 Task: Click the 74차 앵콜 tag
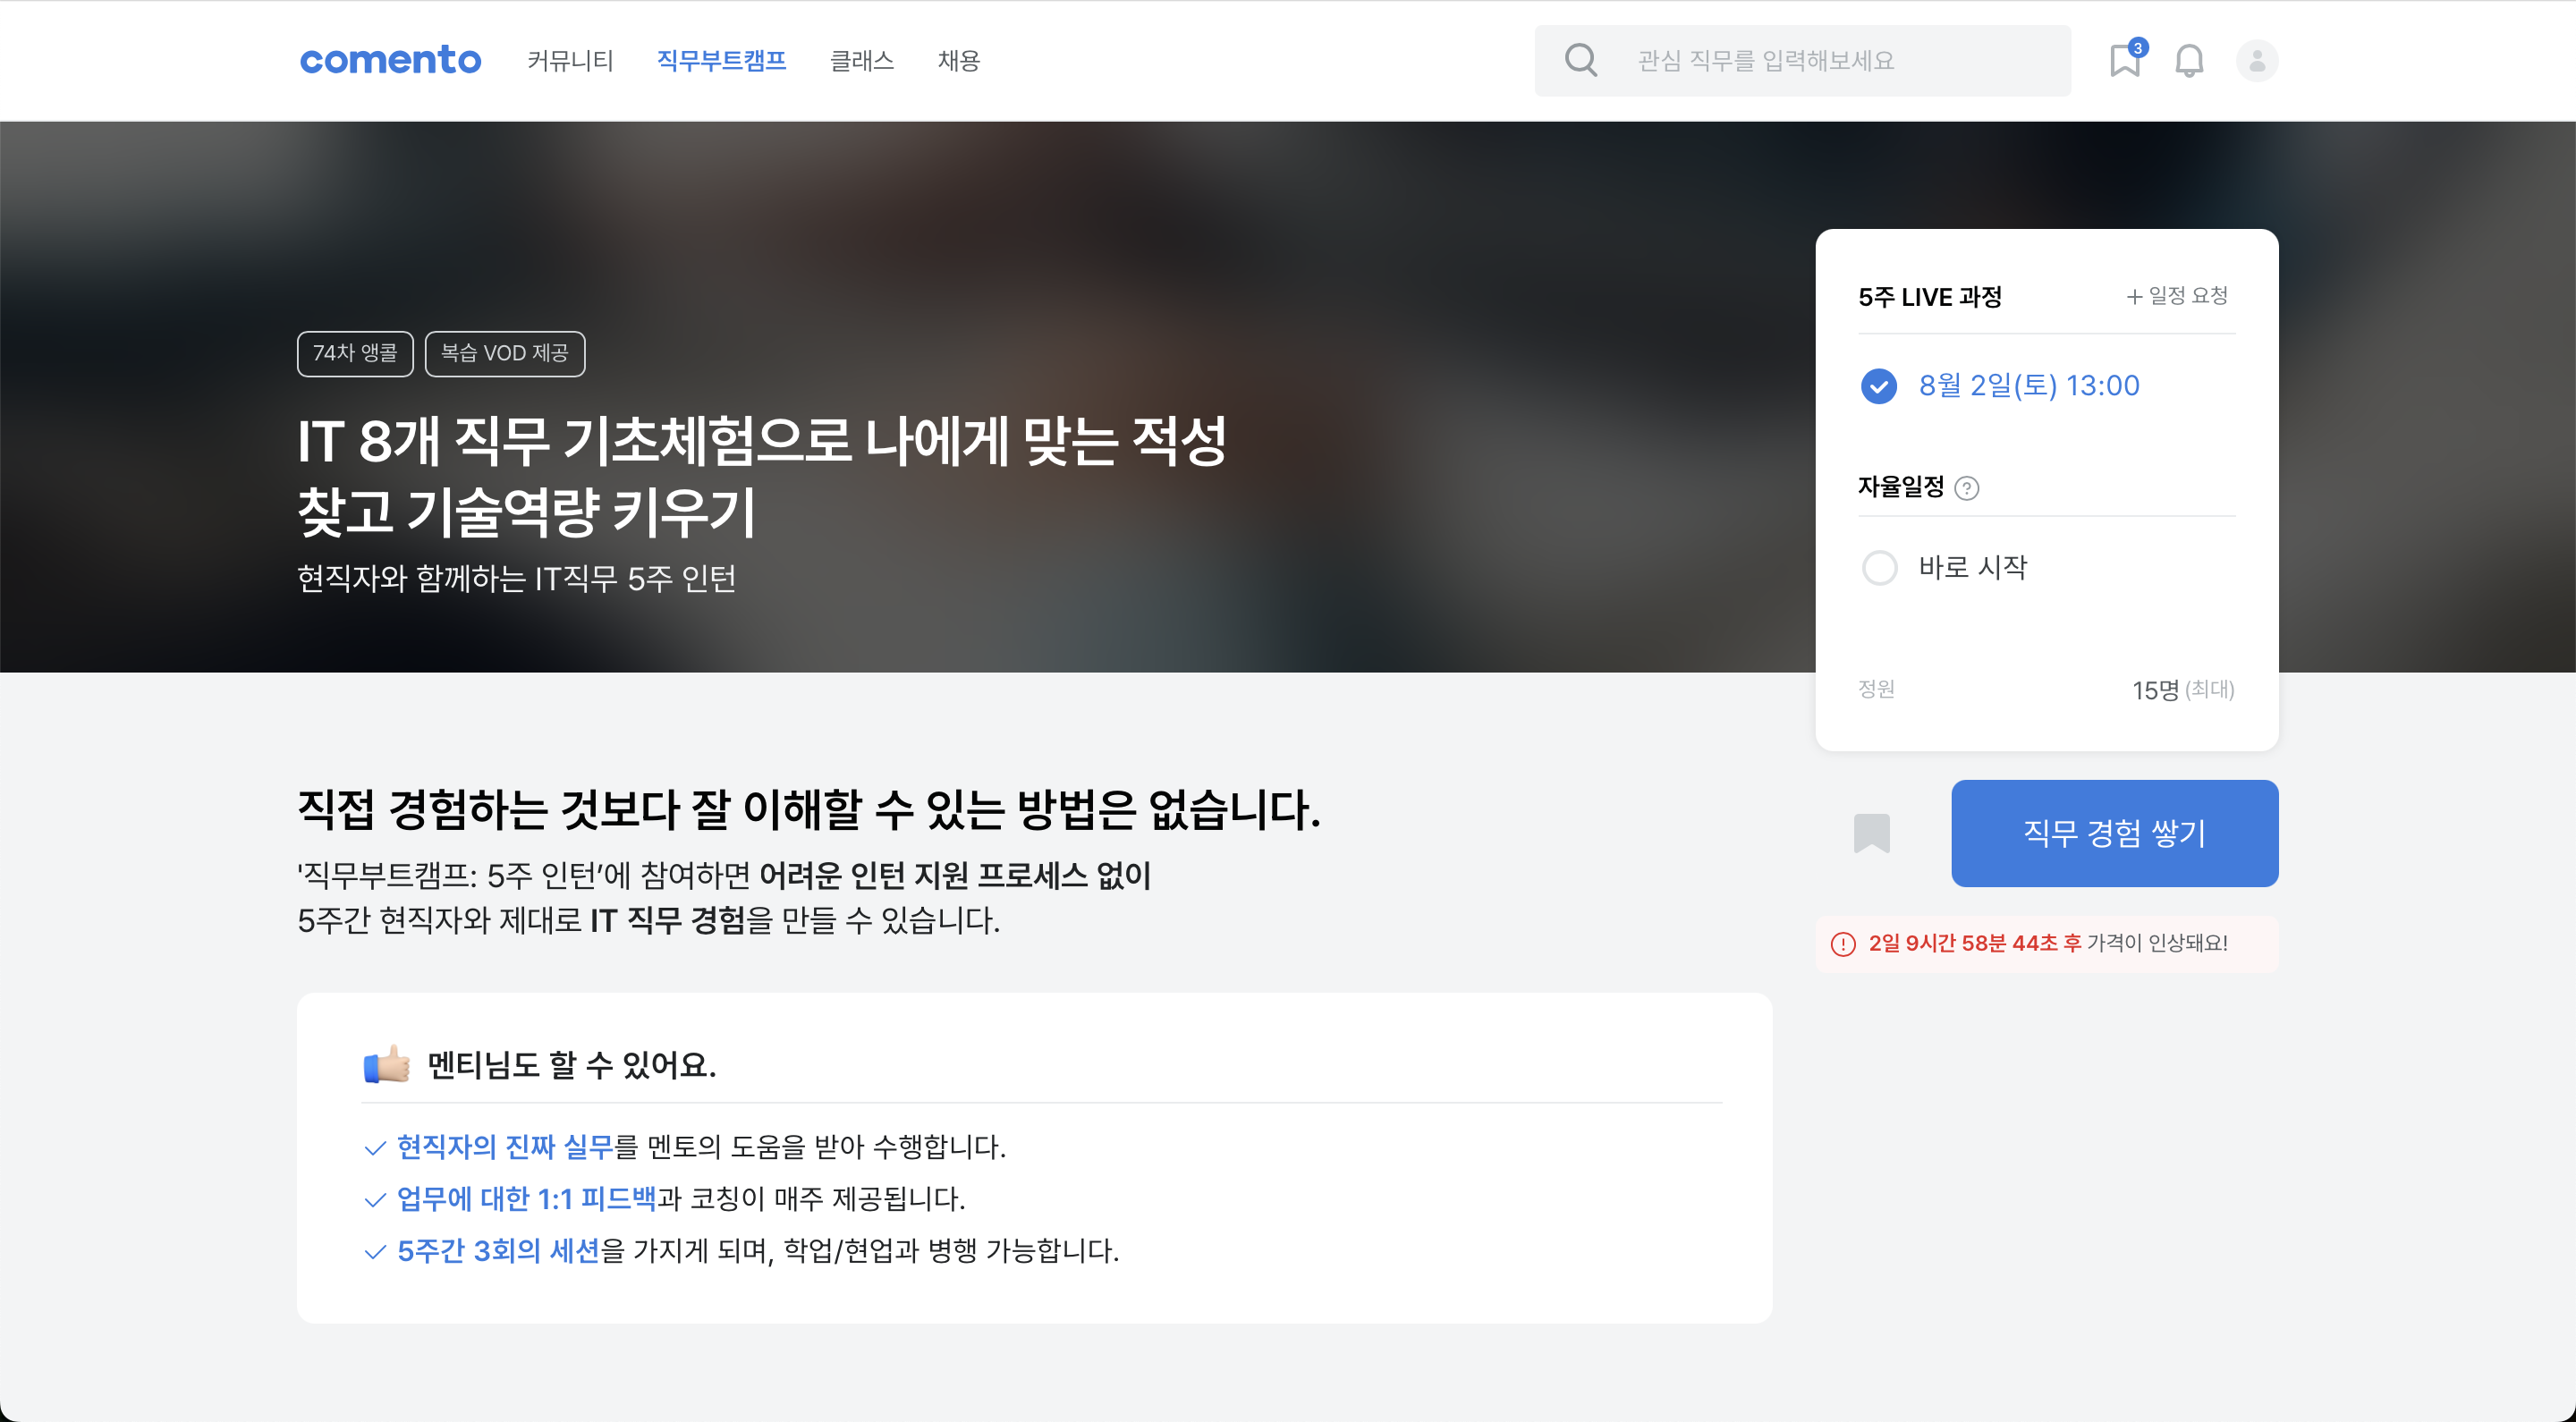pyautogui.click(x=355, y=354)
